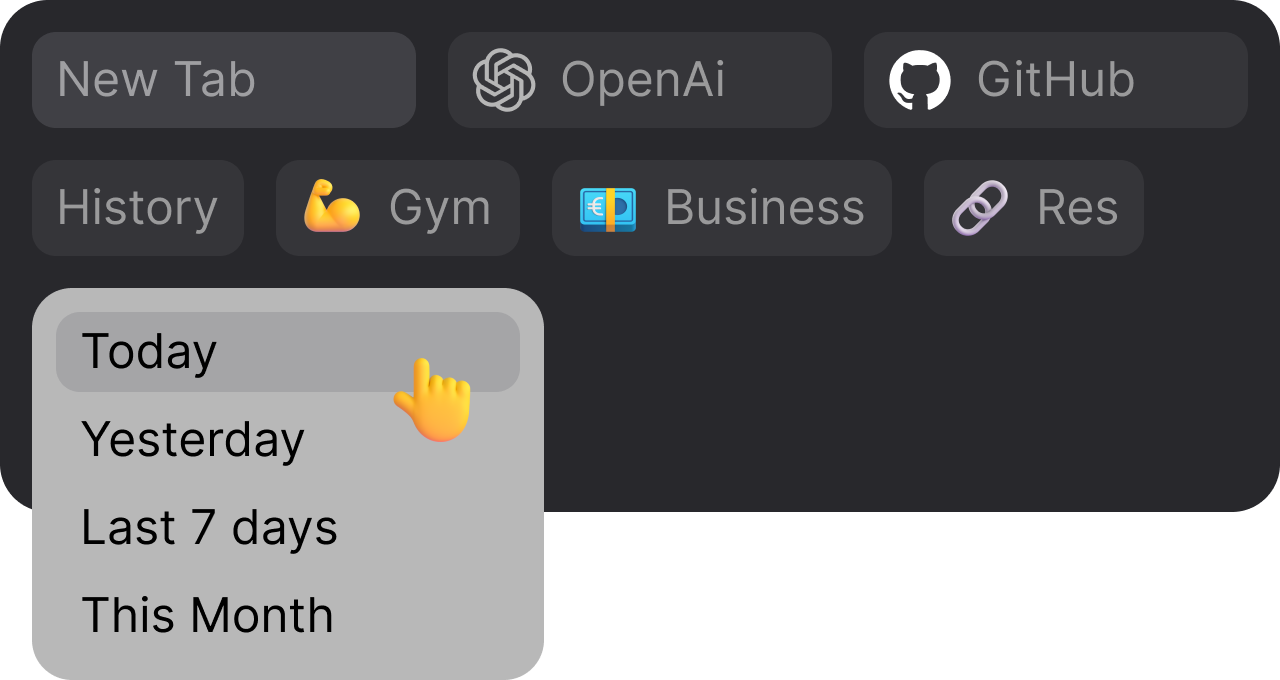Click the pointing hand emoji
The width and height of the screenshot is (1280, 680).
tap(432, 400)
